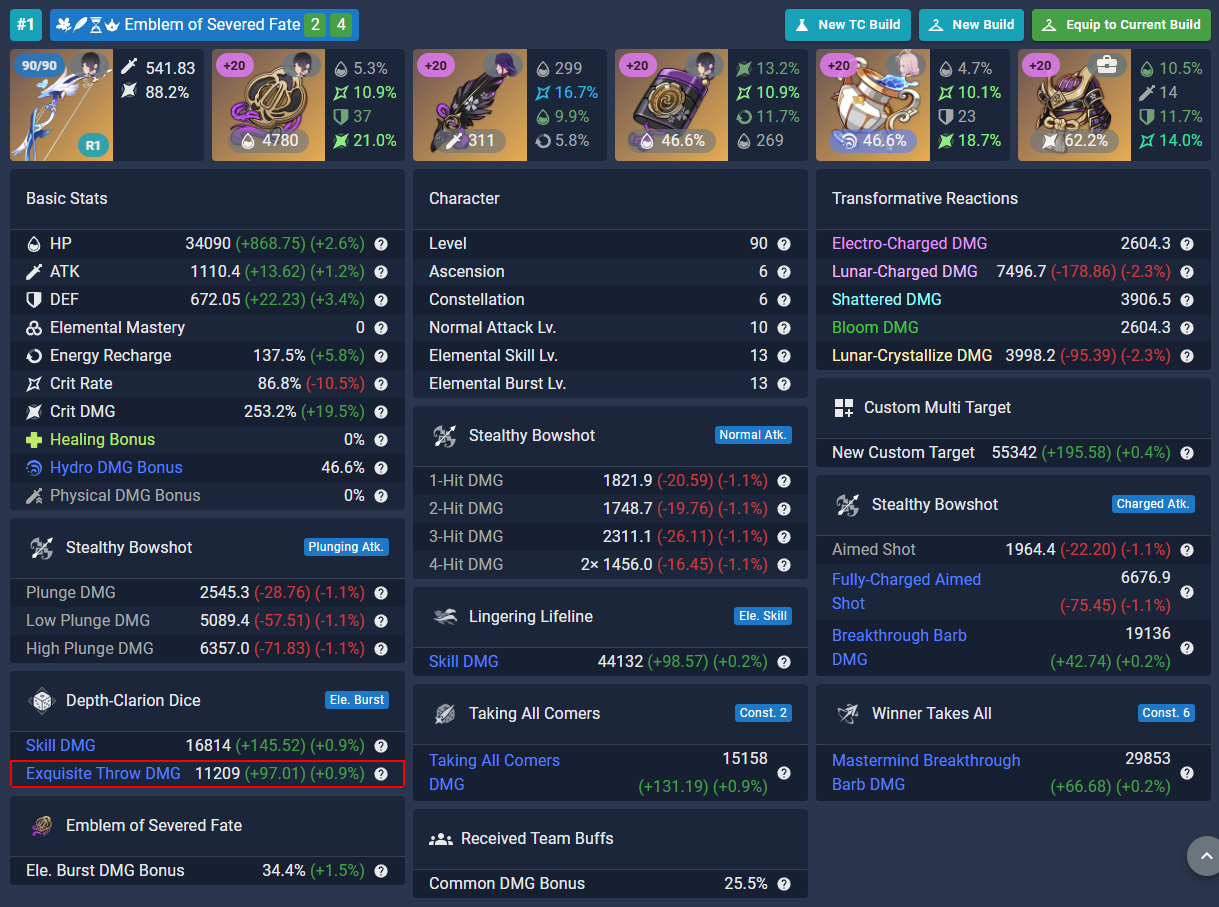
Task: Open the circlet artifact with 62.2% crit
Action: (x=1114, y=105)
